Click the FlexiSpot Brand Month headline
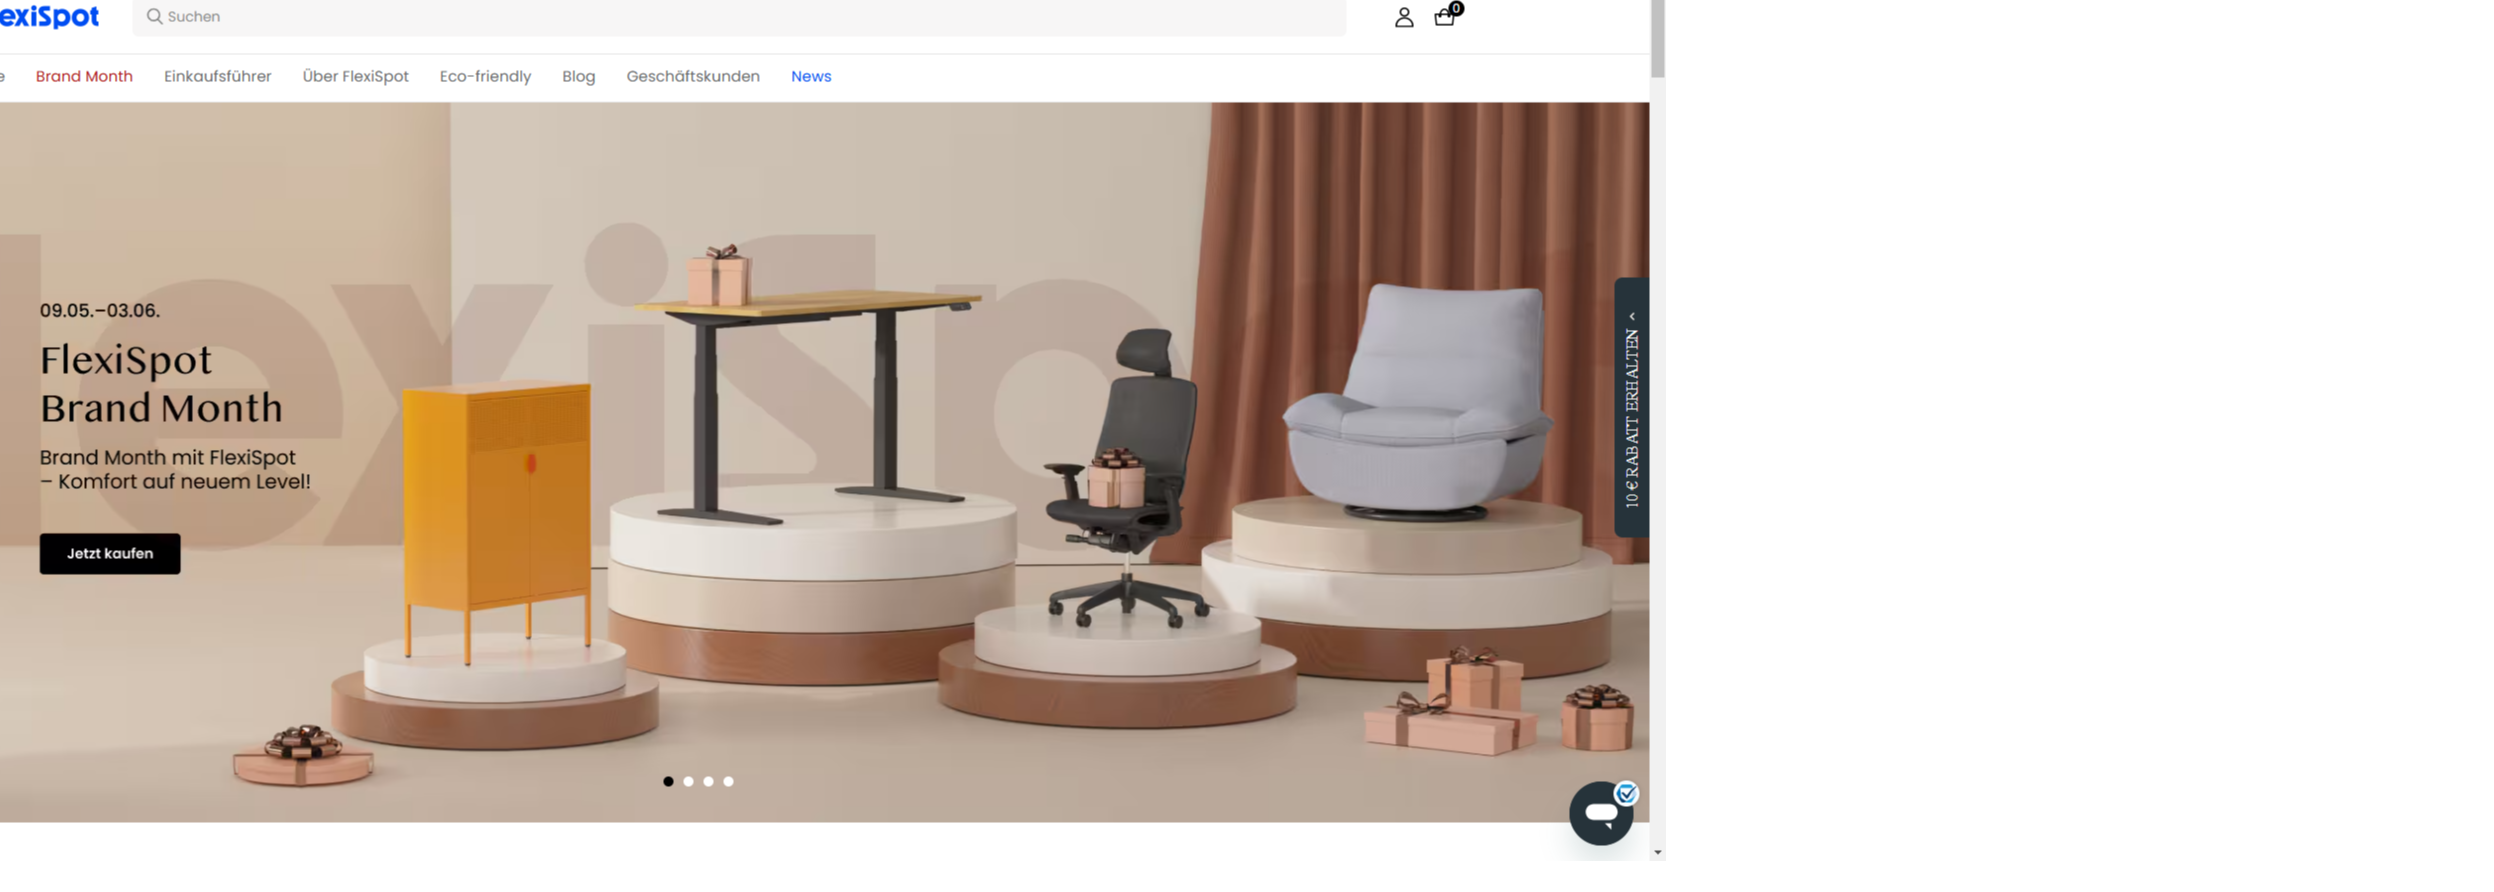Image resolution: width=2494 pixels, height=892 pixels. 161,383
